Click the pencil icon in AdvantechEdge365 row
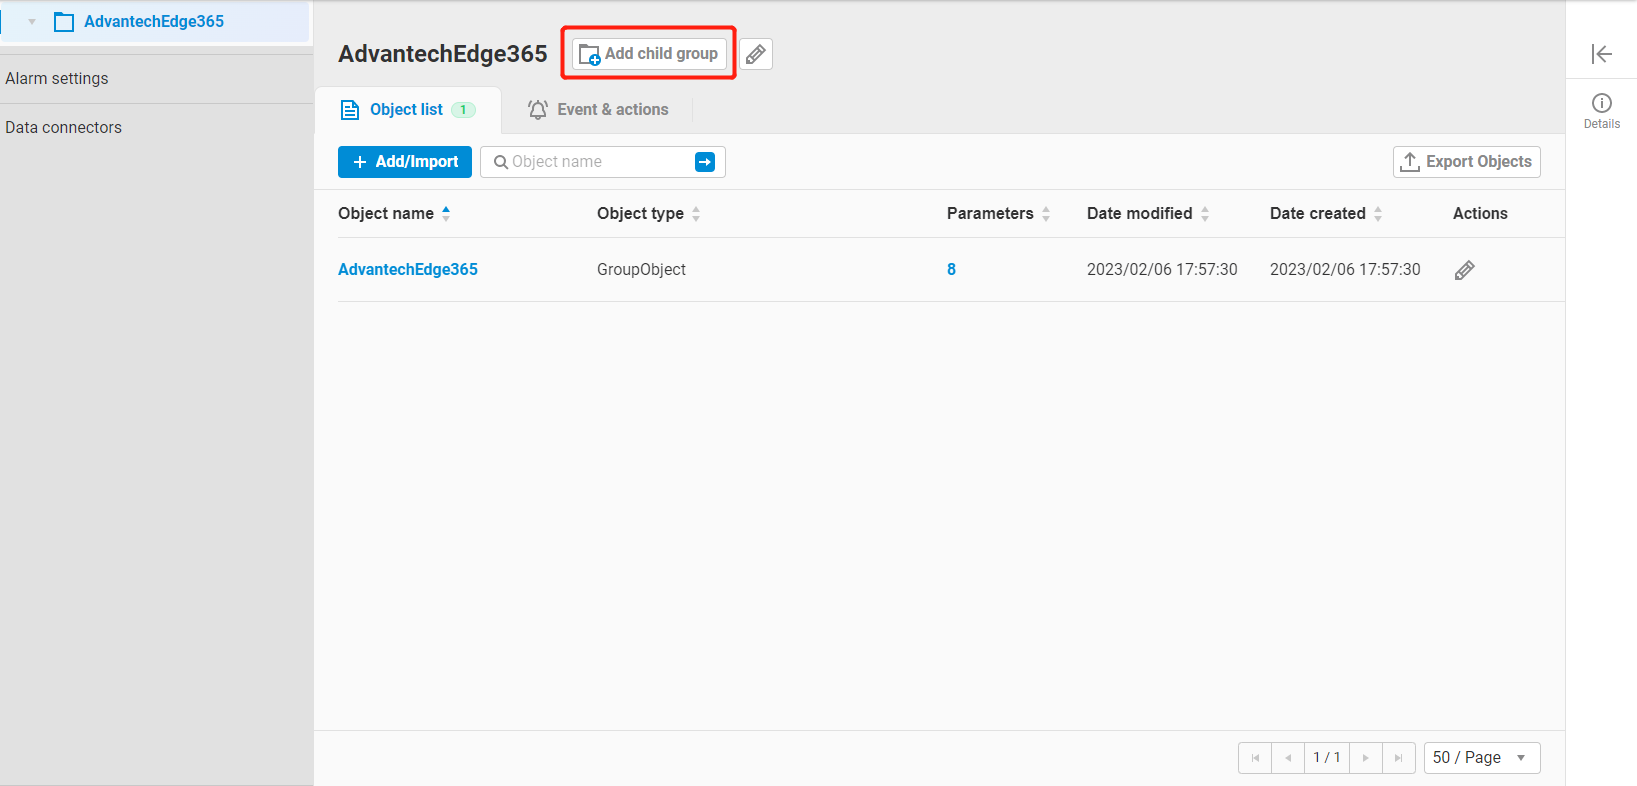 1464,270
